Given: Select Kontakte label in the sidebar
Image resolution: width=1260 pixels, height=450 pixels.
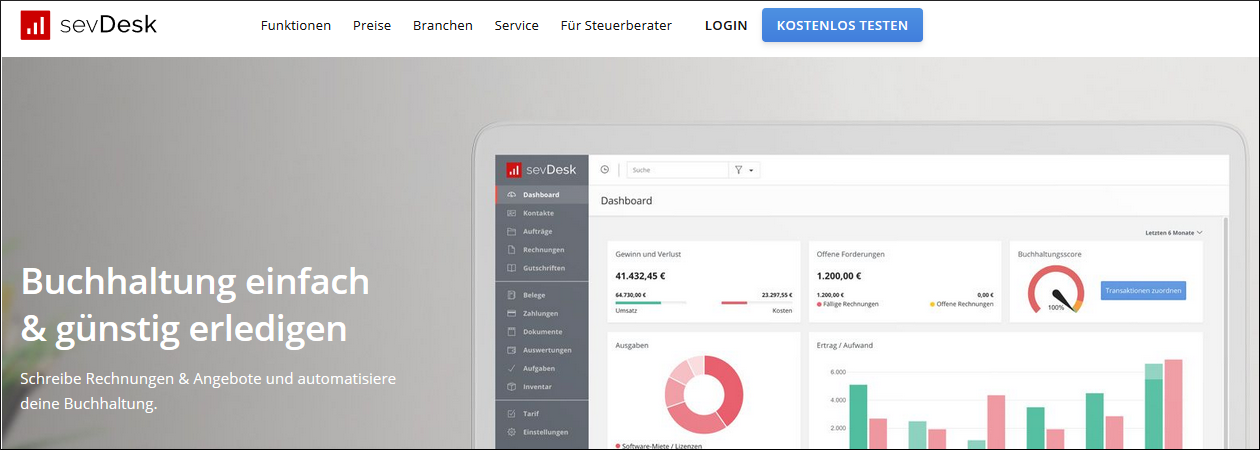Looking at the screenshot, I should (x=538, y=213).
